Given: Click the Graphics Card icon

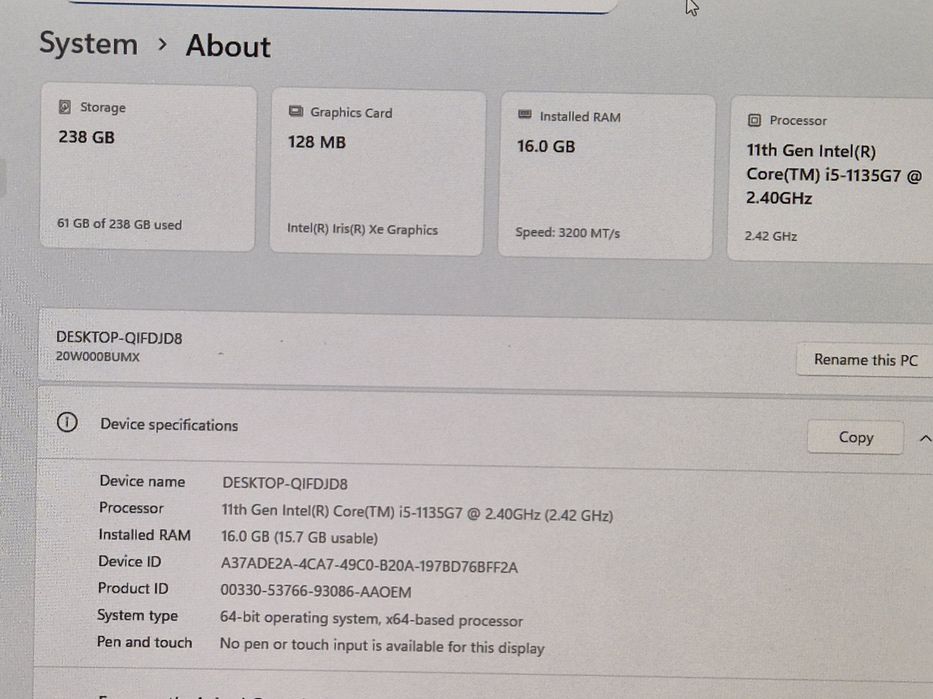Looking at the screenshot, I should pos(296,111).
